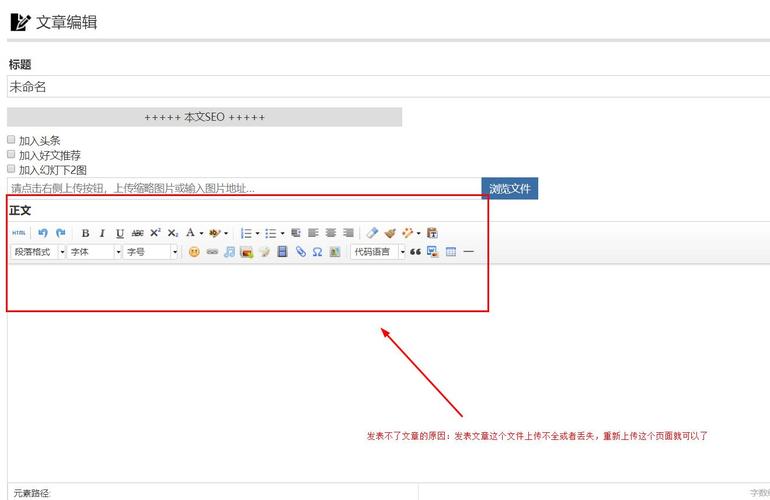
Task: Enable the 加入好文推荐 checkbox
Action: (x=12, y=155)
